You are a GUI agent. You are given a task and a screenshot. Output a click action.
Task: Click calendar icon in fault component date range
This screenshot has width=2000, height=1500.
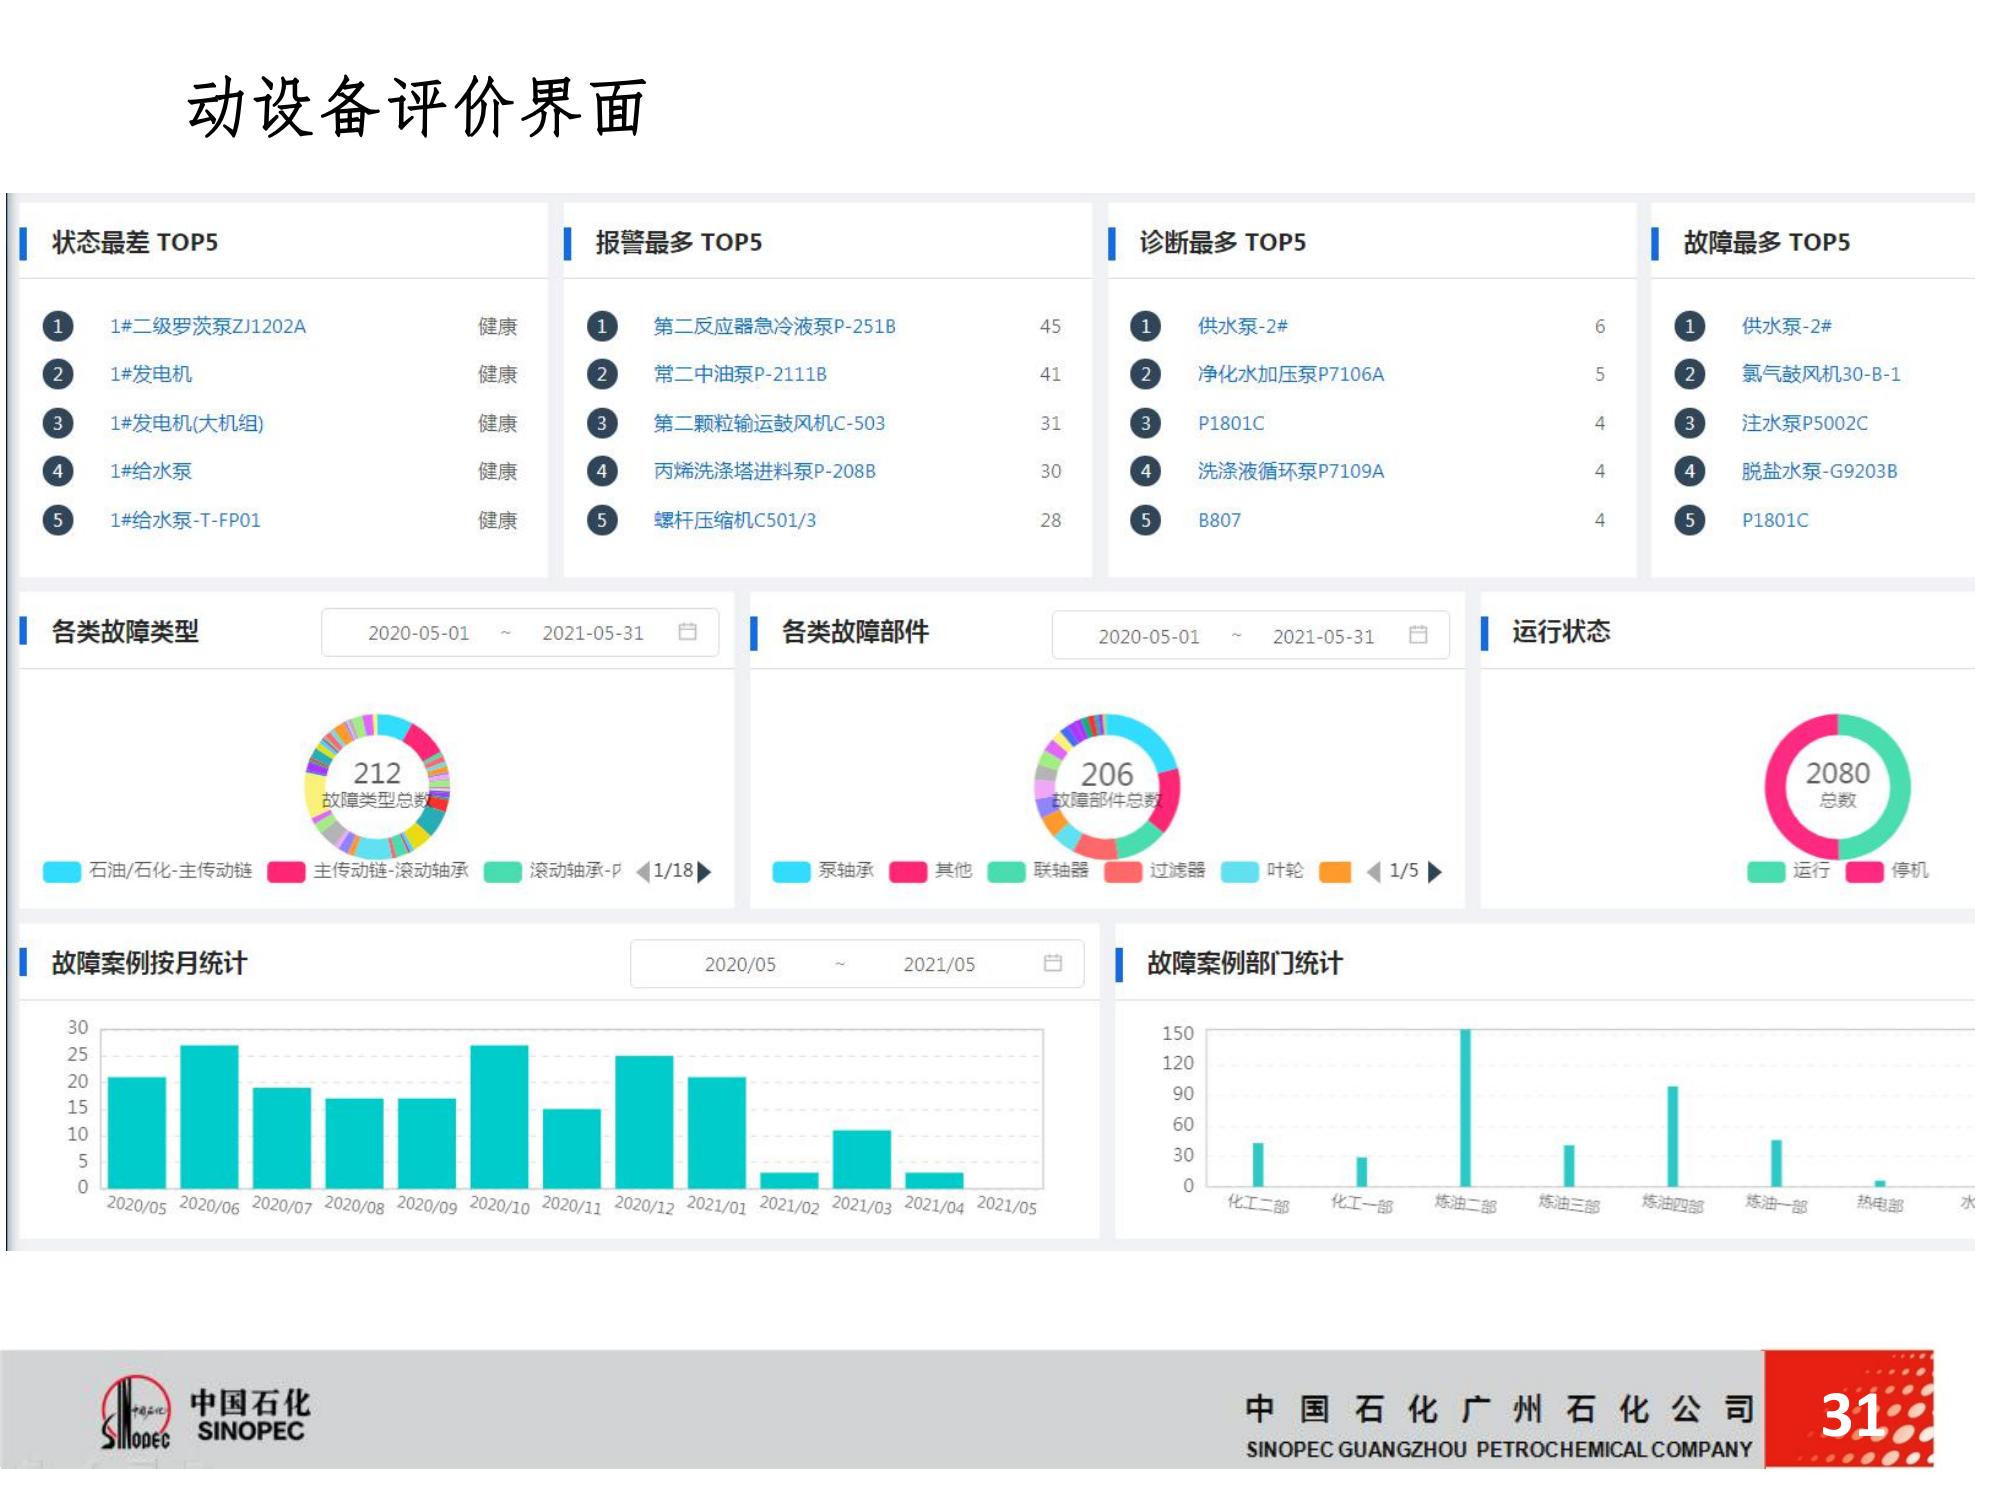pos(1417,635)
